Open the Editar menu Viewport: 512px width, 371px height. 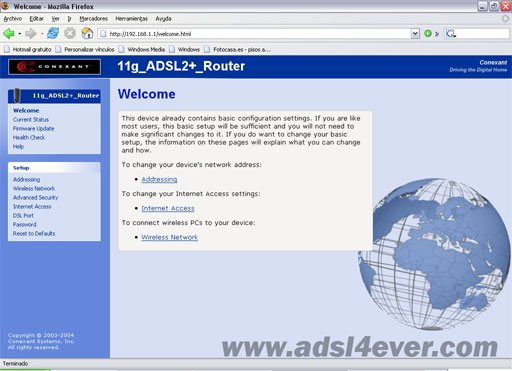36,19
